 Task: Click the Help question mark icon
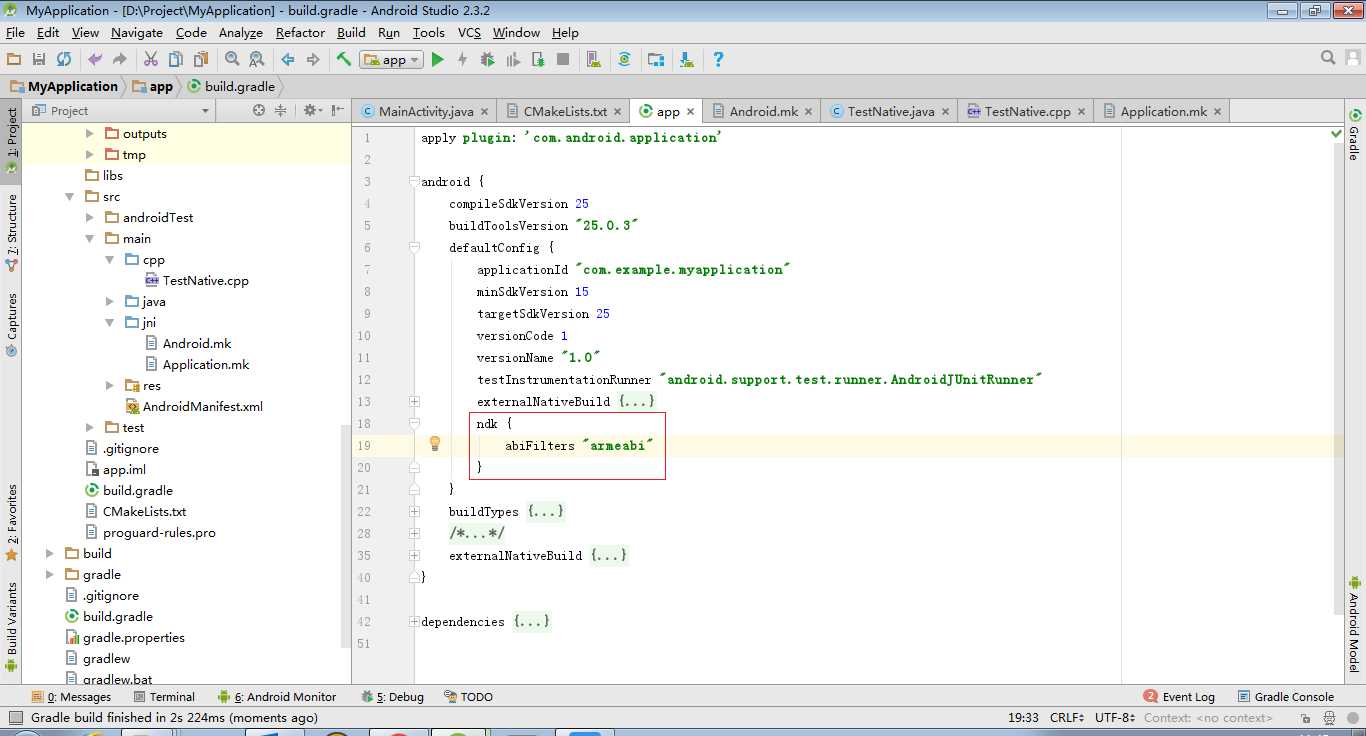[718, 60]
